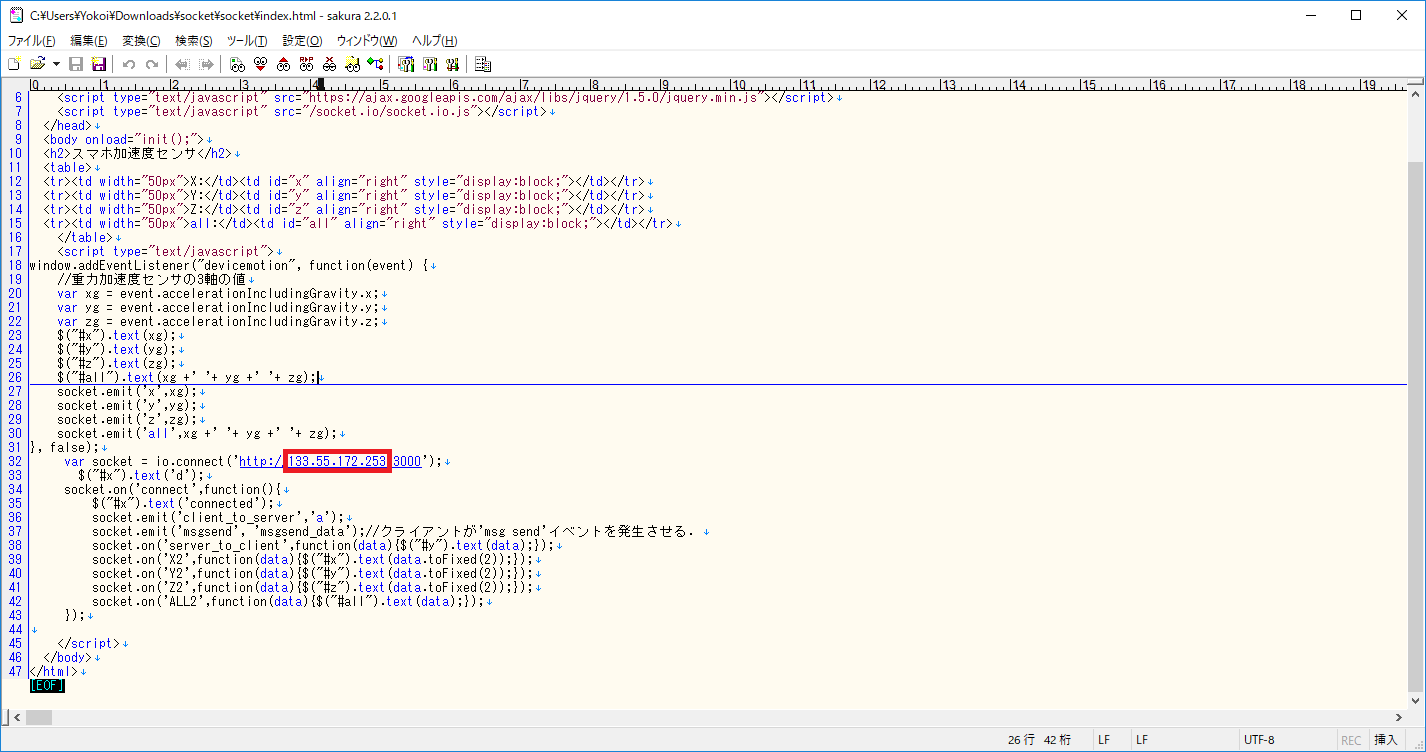Redo the undone edit
The width and height of the screenshot is (1426, 752).
coord(151,63)
